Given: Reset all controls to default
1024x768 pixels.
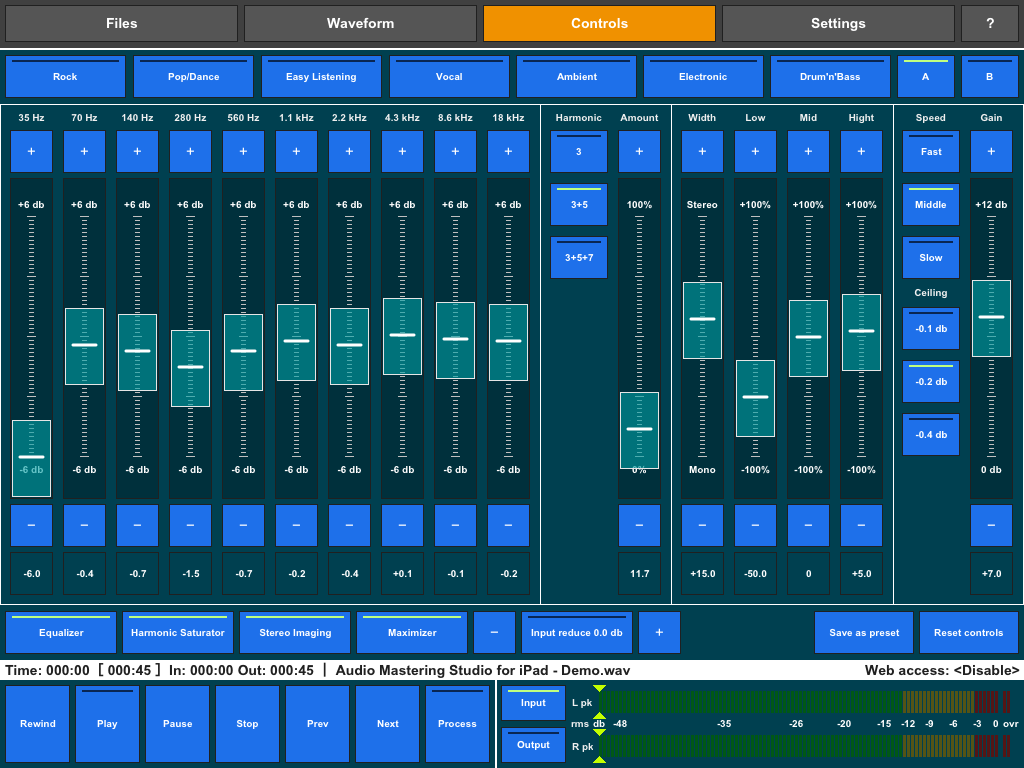Looking at the screenshot, I should 968,632.
